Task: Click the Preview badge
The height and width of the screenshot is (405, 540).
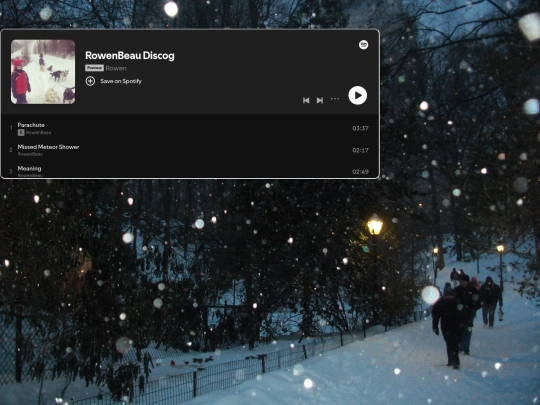Action: point(94,68)
